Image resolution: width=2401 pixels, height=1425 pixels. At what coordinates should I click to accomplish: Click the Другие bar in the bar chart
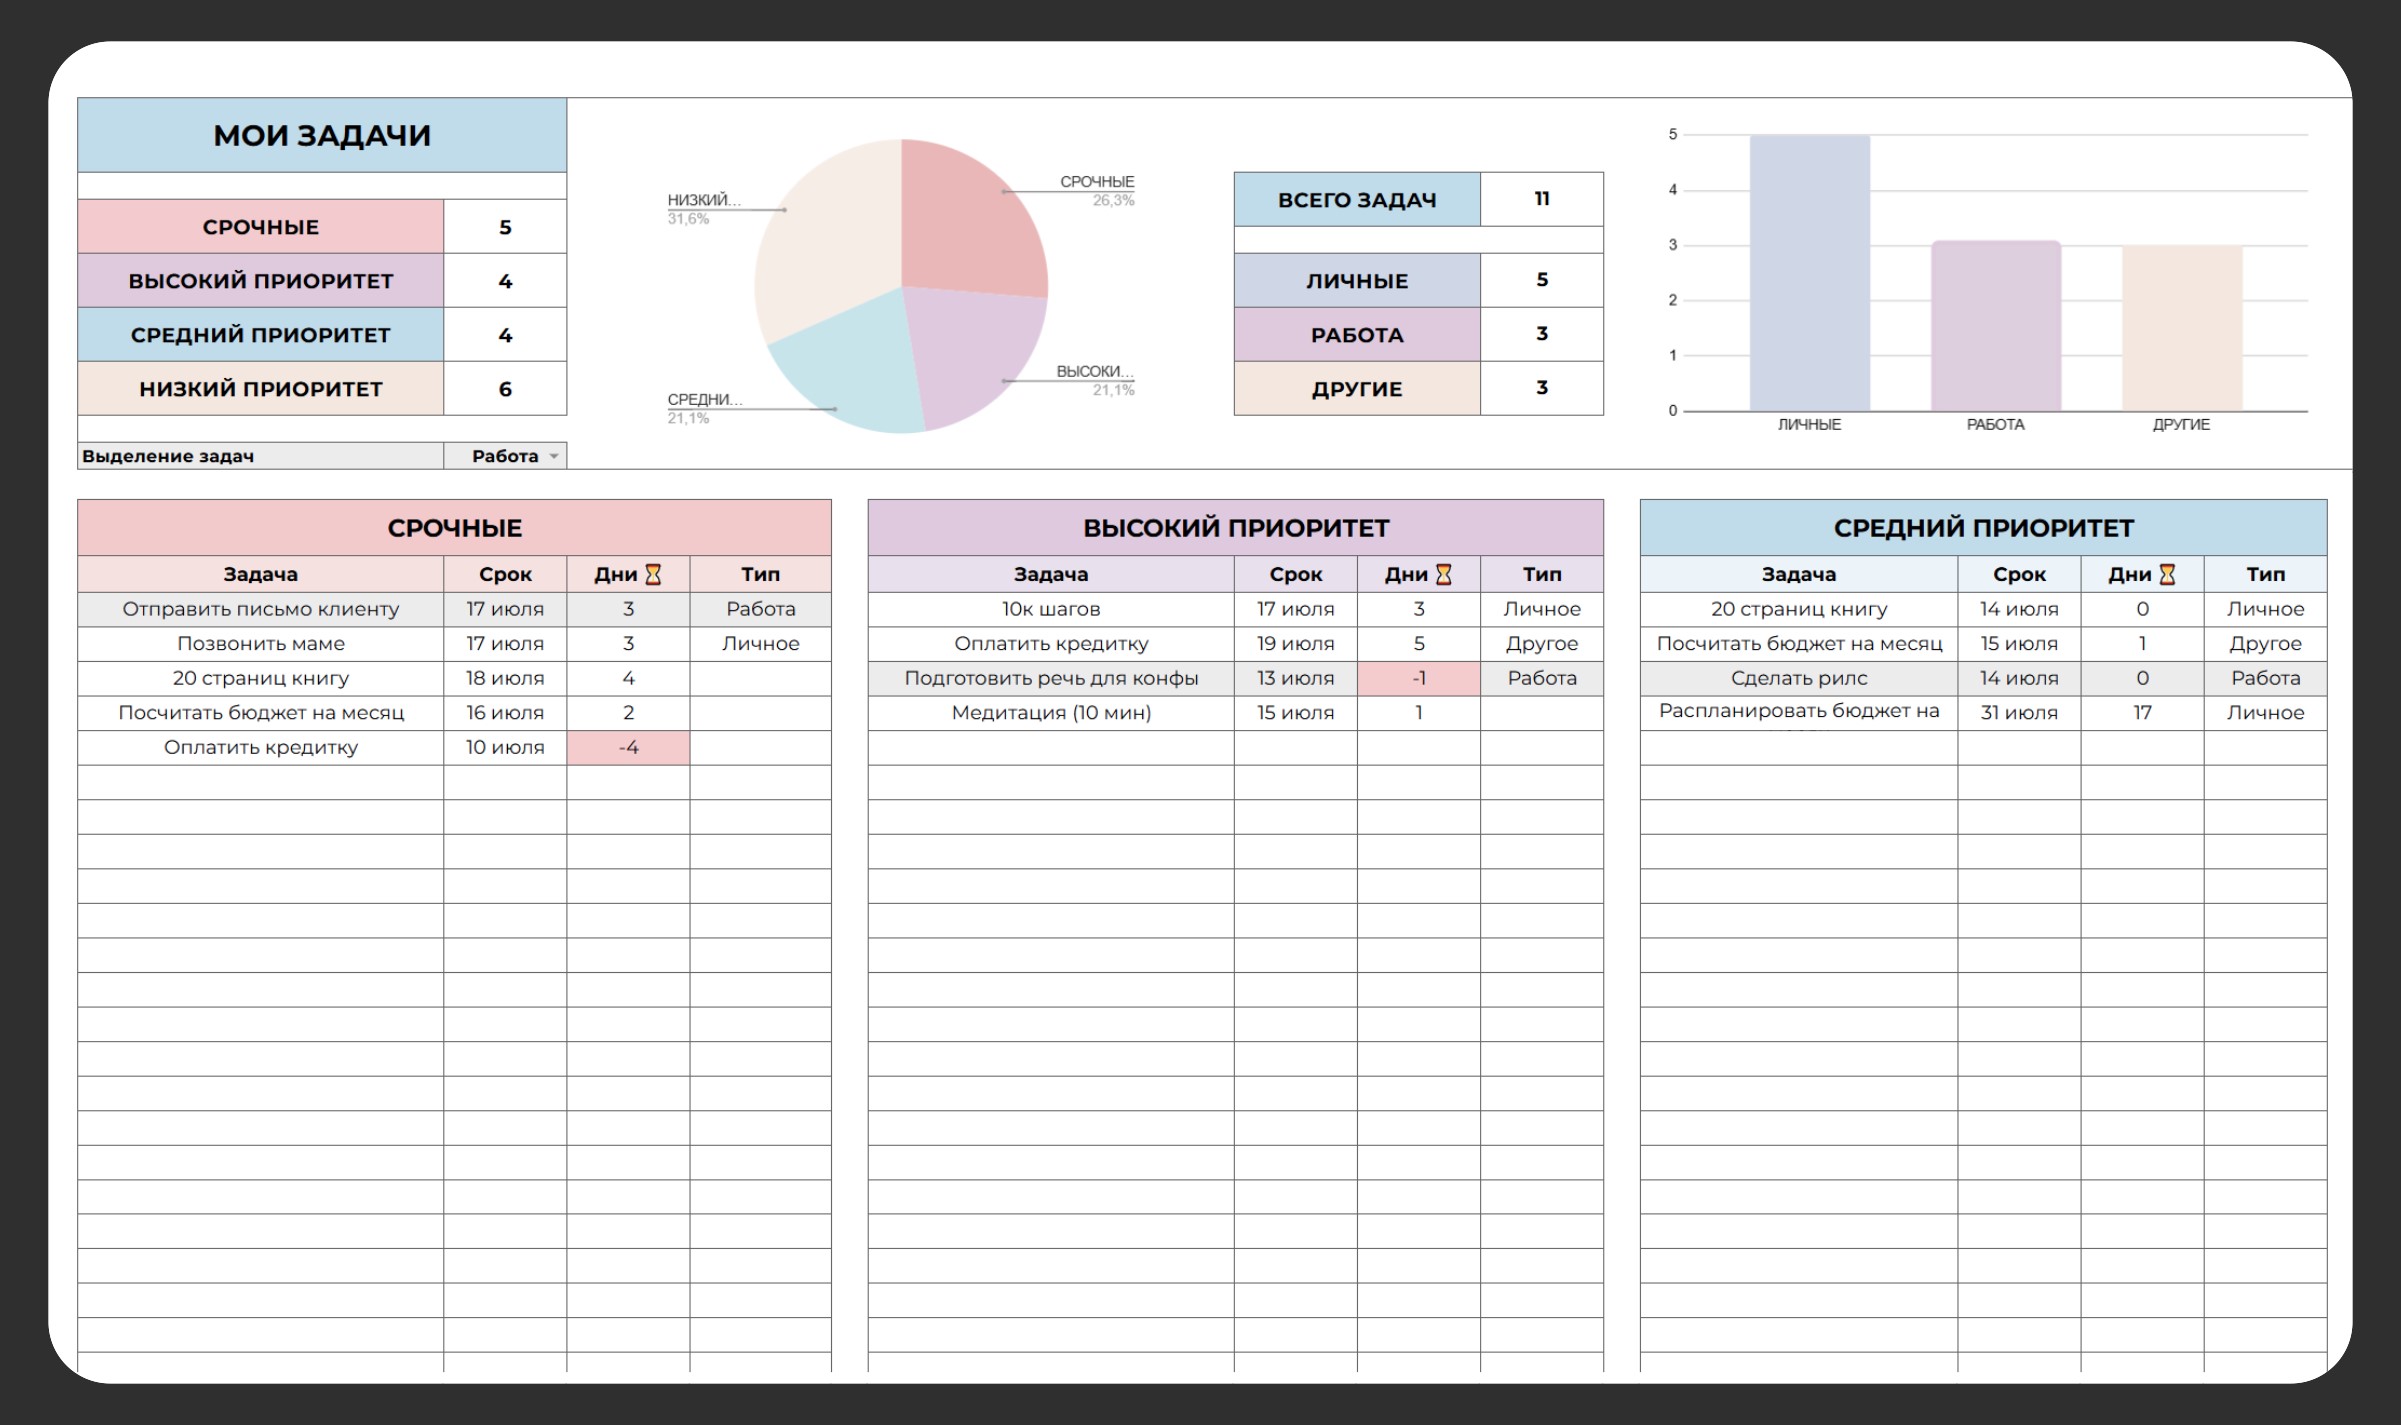click(2181, 328)
